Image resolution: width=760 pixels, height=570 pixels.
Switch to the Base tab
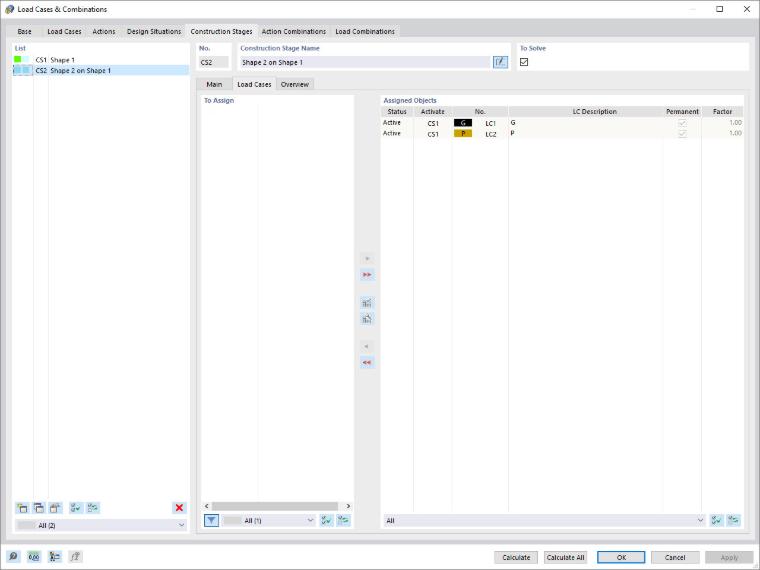(24, 32)
